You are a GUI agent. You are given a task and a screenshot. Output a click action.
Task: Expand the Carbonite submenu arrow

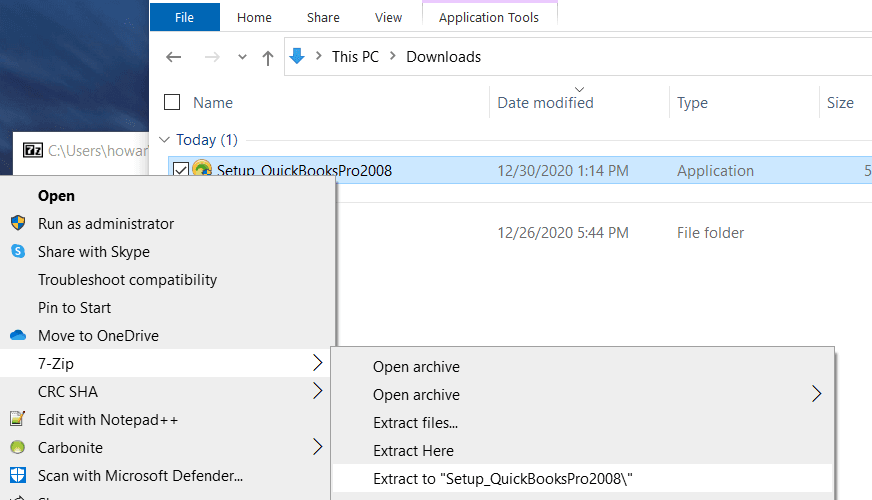(318, 447)
